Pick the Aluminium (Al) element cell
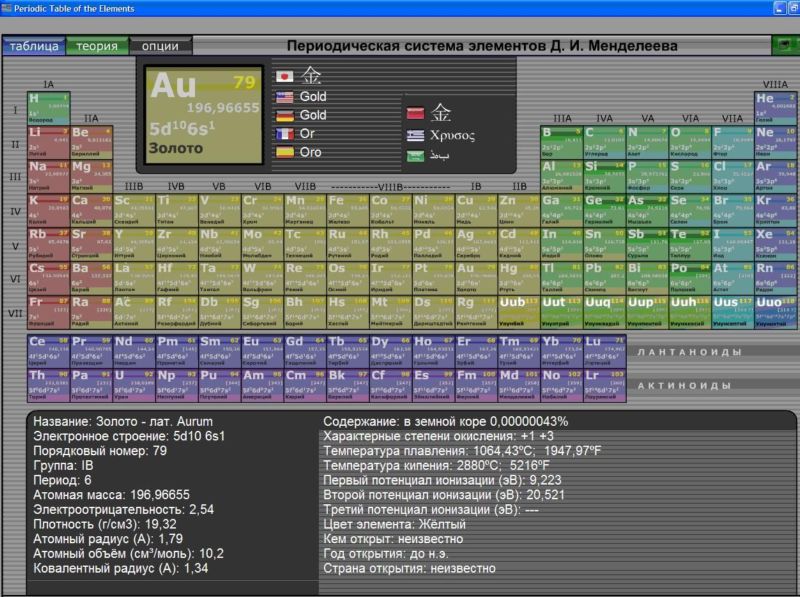Screen dimensions: 800x597 point(562,177)
